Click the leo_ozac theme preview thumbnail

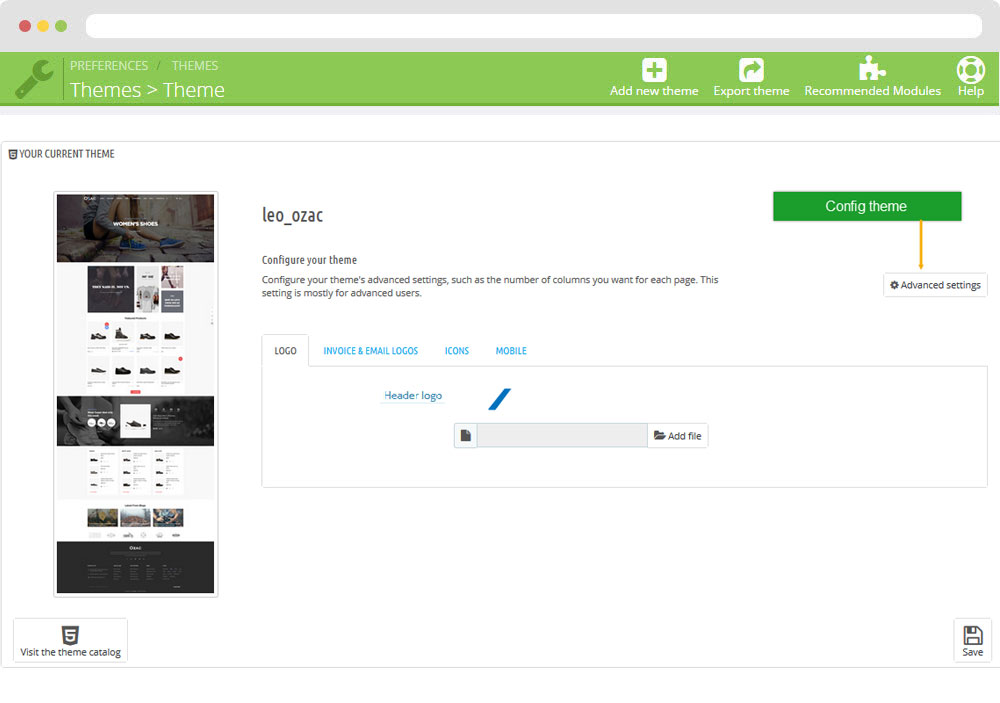136,394
